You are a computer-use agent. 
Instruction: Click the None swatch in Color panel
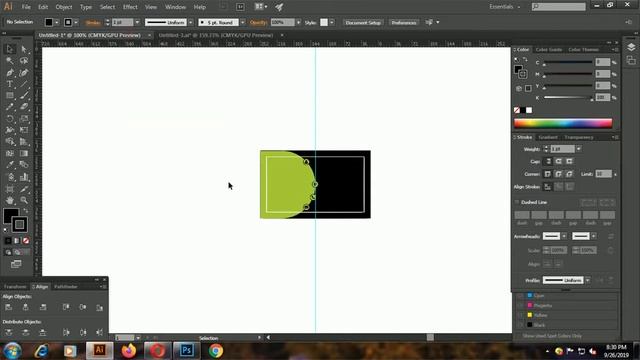tap(517, 110)
